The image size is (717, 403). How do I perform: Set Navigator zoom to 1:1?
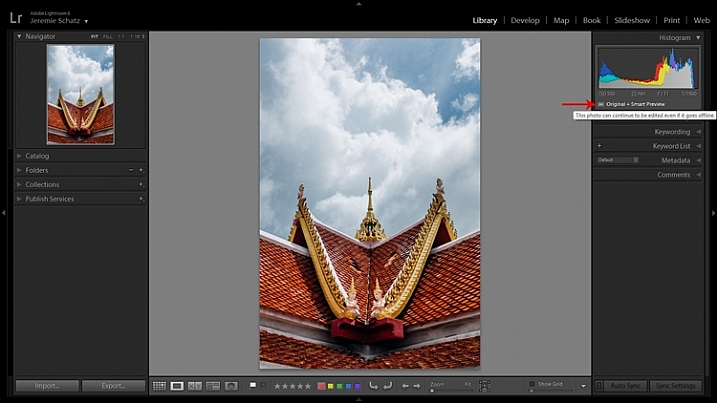[121, 36]
